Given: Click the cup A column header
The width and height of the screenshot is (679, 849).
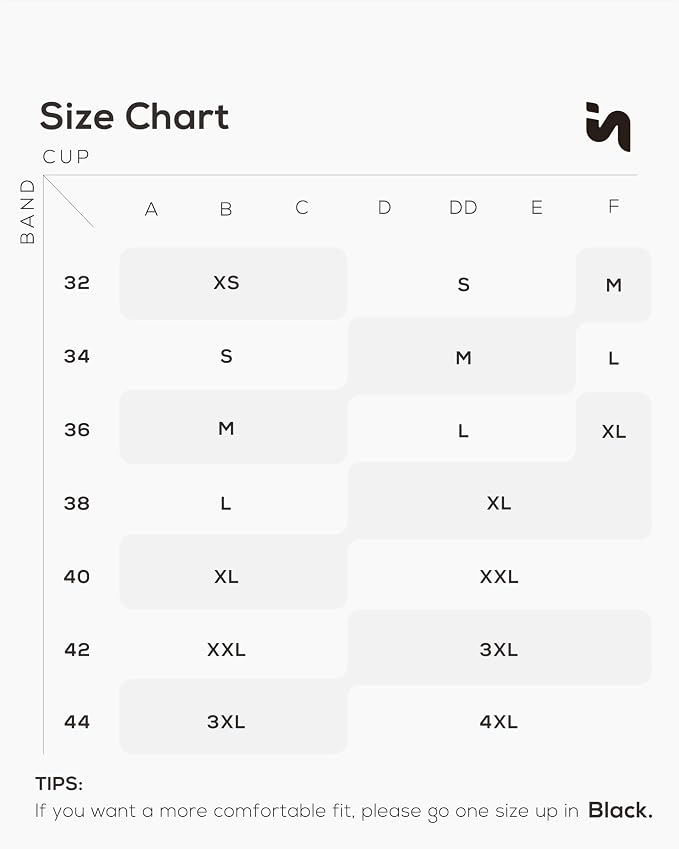Looking at the screenshot, I should [x=151, y=209].
